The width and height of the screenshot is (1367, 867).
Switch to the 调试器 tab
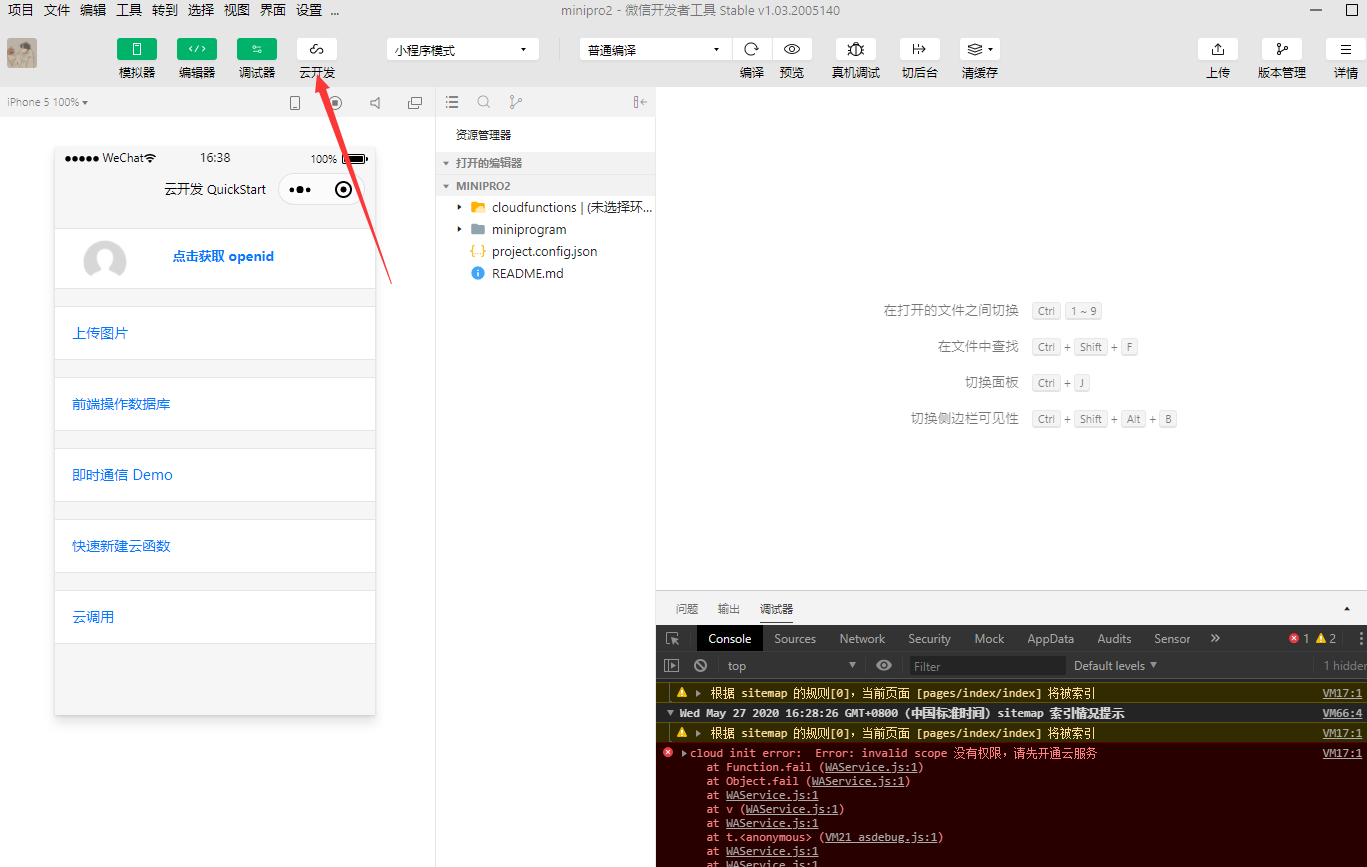(776, 609)
